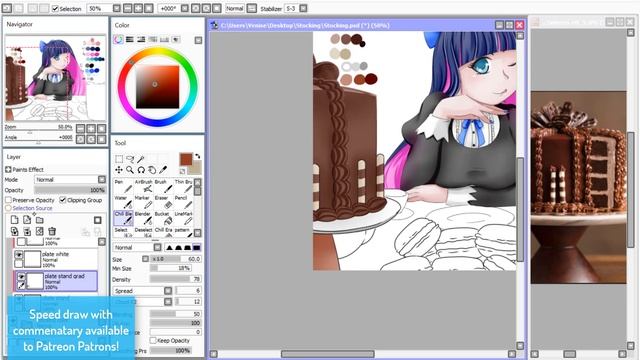
Task: Click the Select pen tool button
Action: [x=123, y=232]
